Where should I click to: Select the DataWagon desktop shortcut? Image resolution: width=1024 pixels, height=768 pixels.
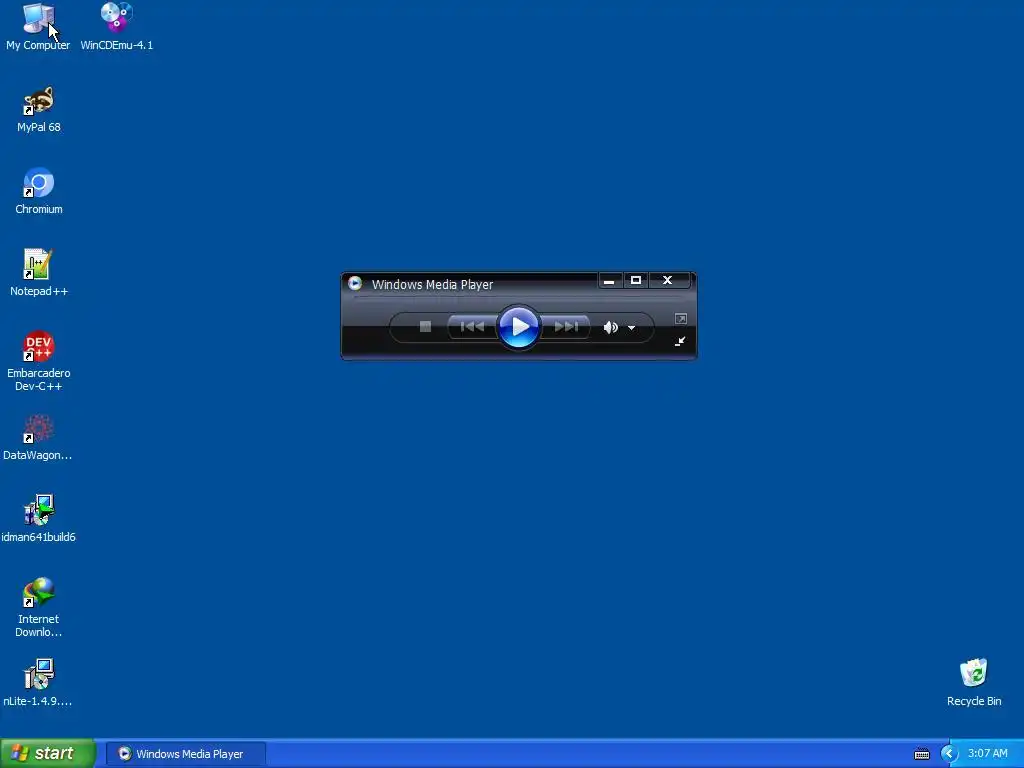pyautogui.click(x=38, y=438)
